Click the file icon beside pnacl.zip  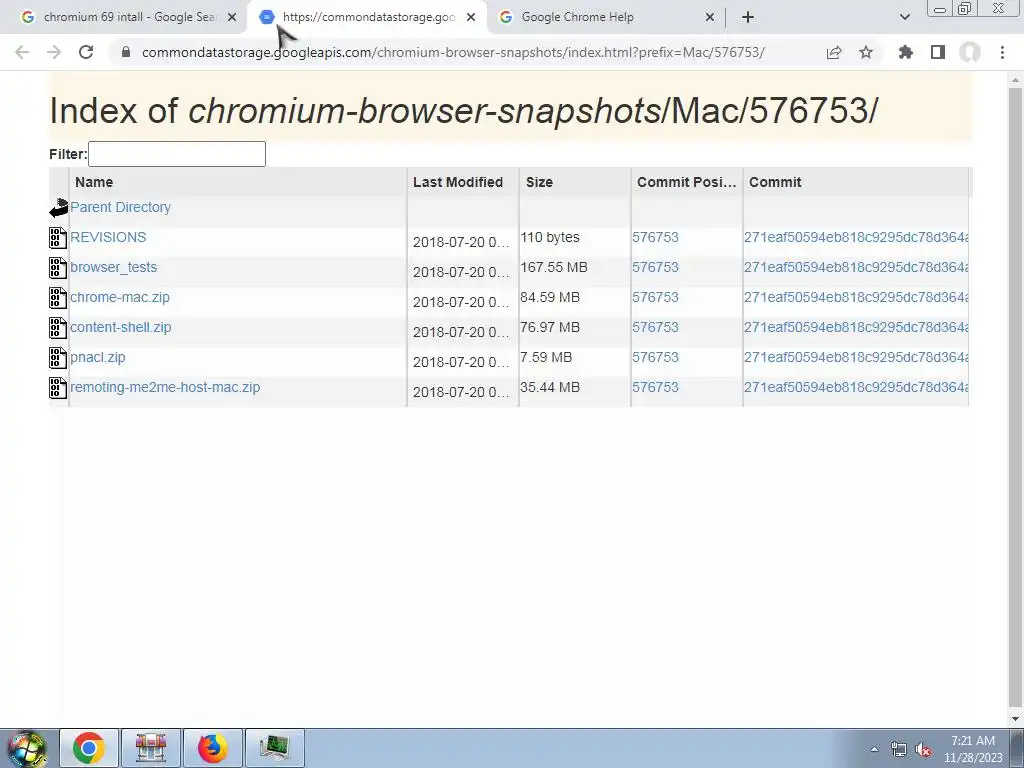[x=57, y=358]
